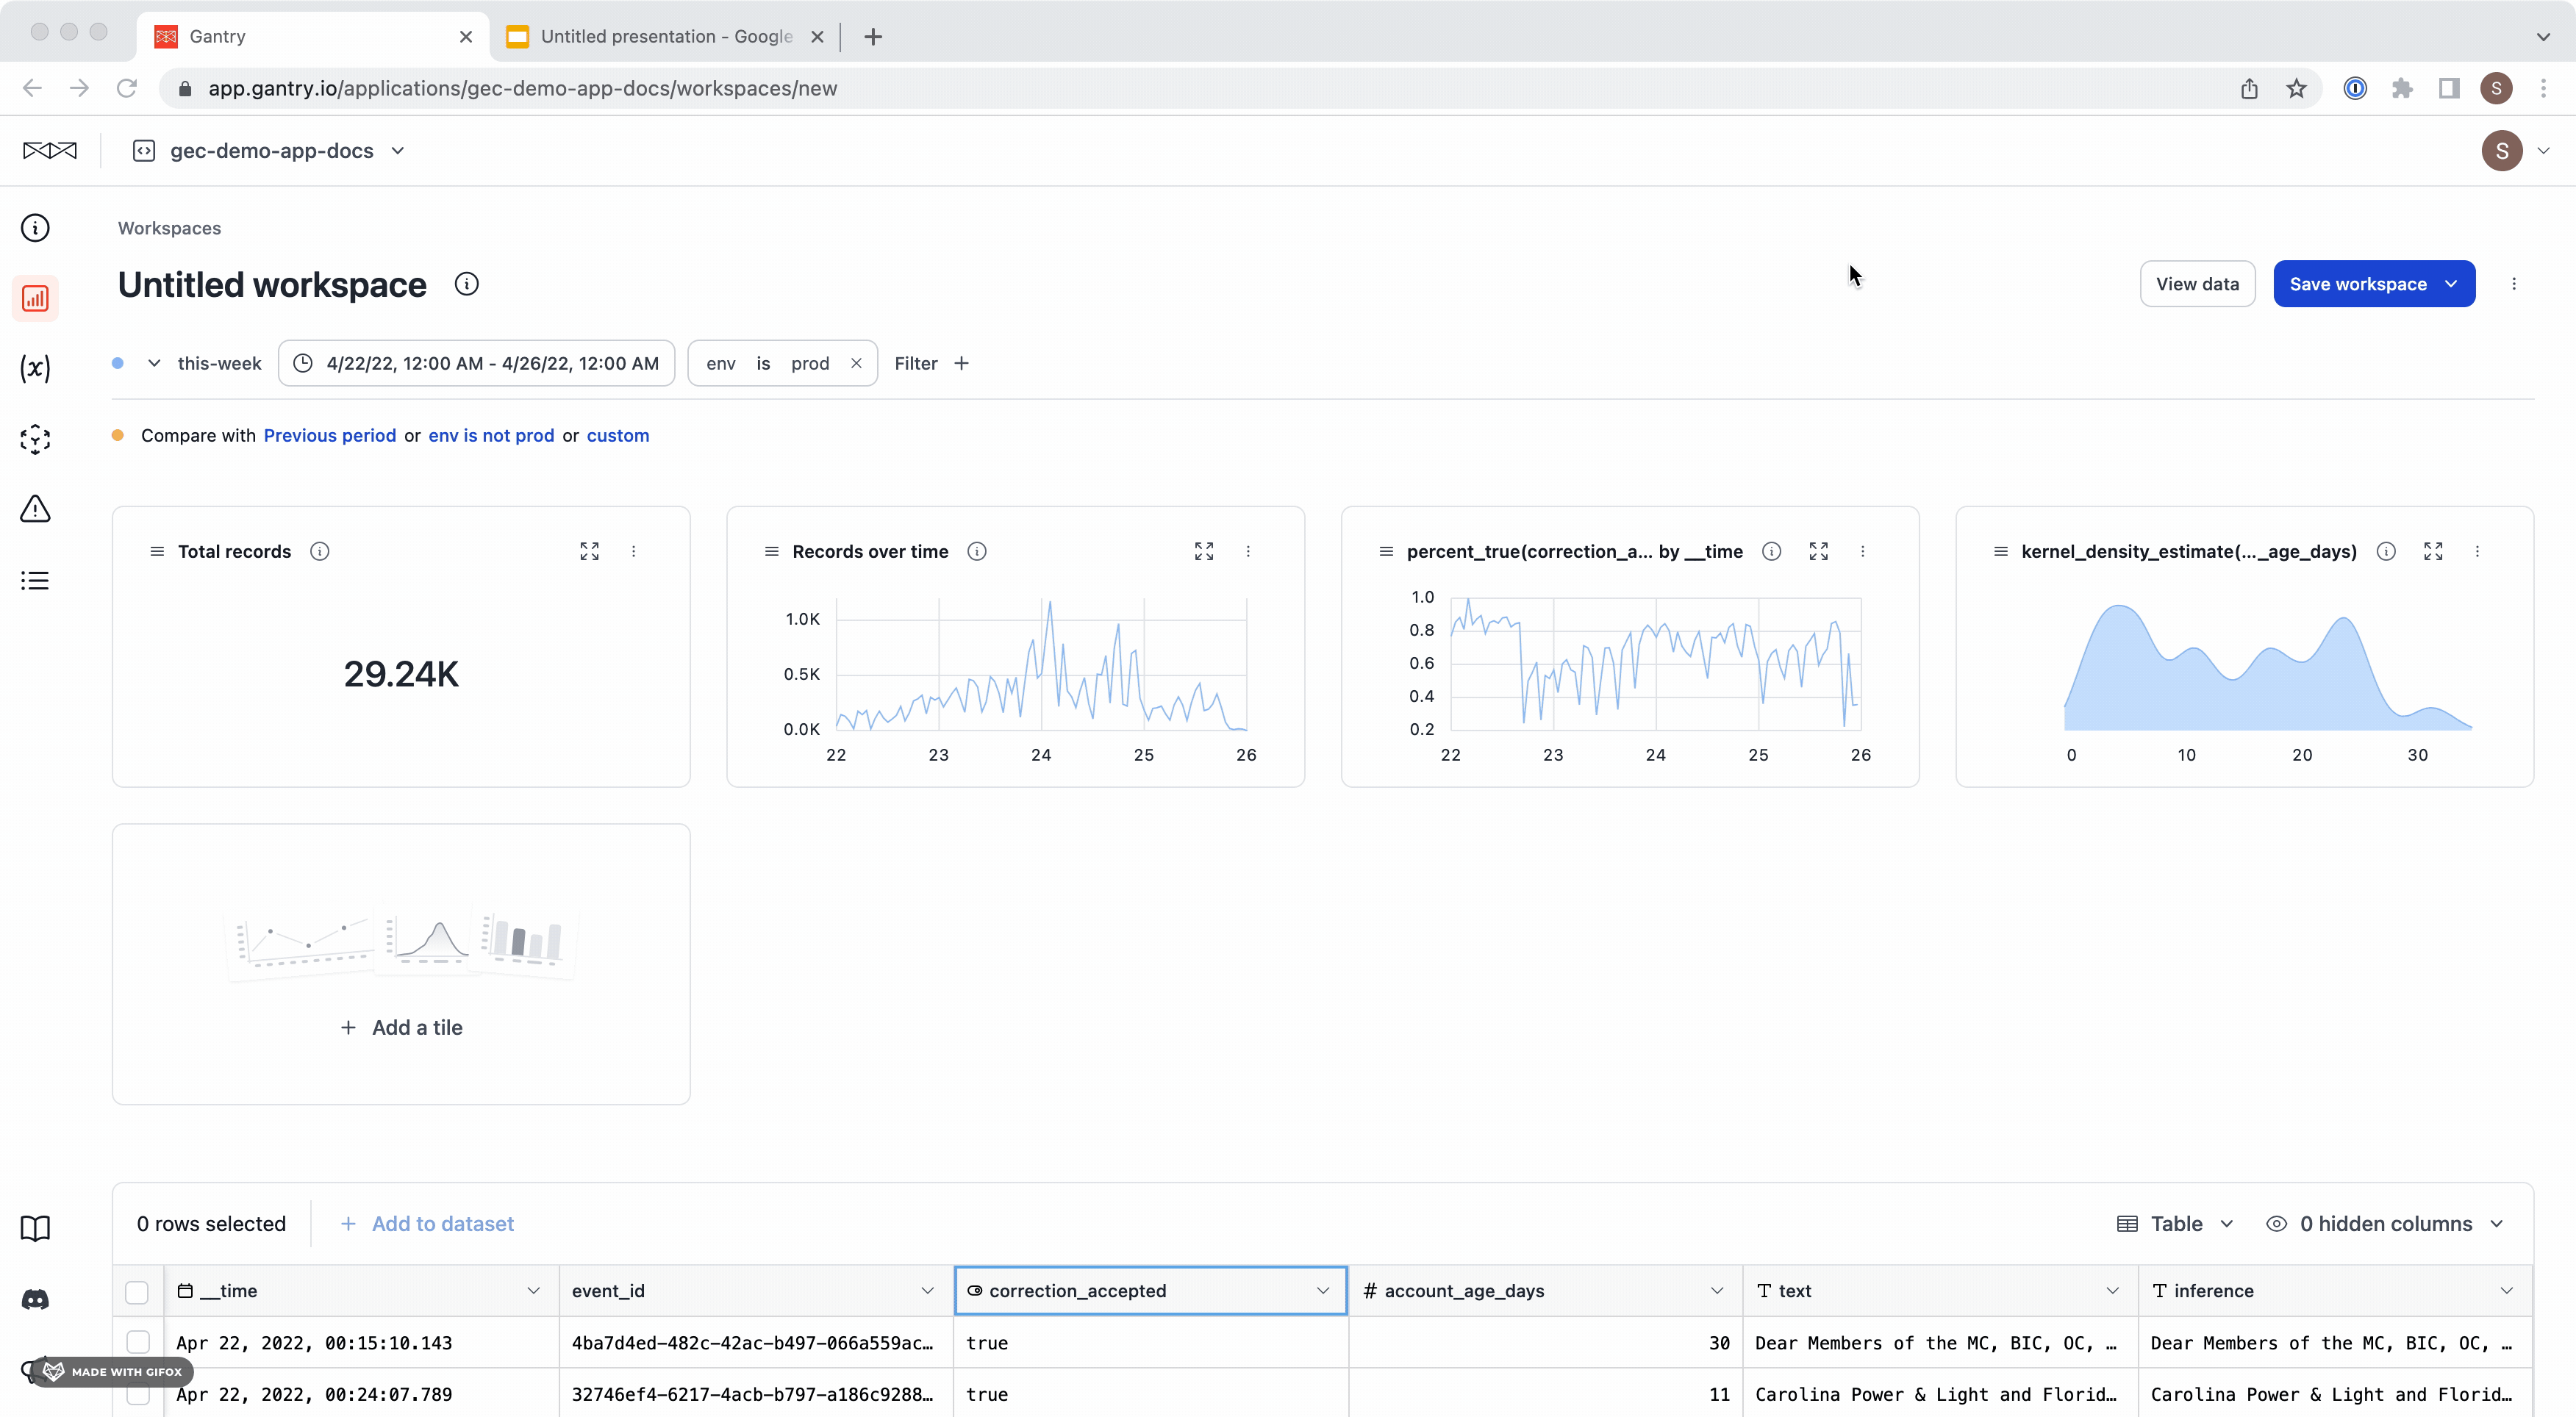Toggle the select-all rows checkbox
Screen dimensions: 2576x1417
(137, 1291)
